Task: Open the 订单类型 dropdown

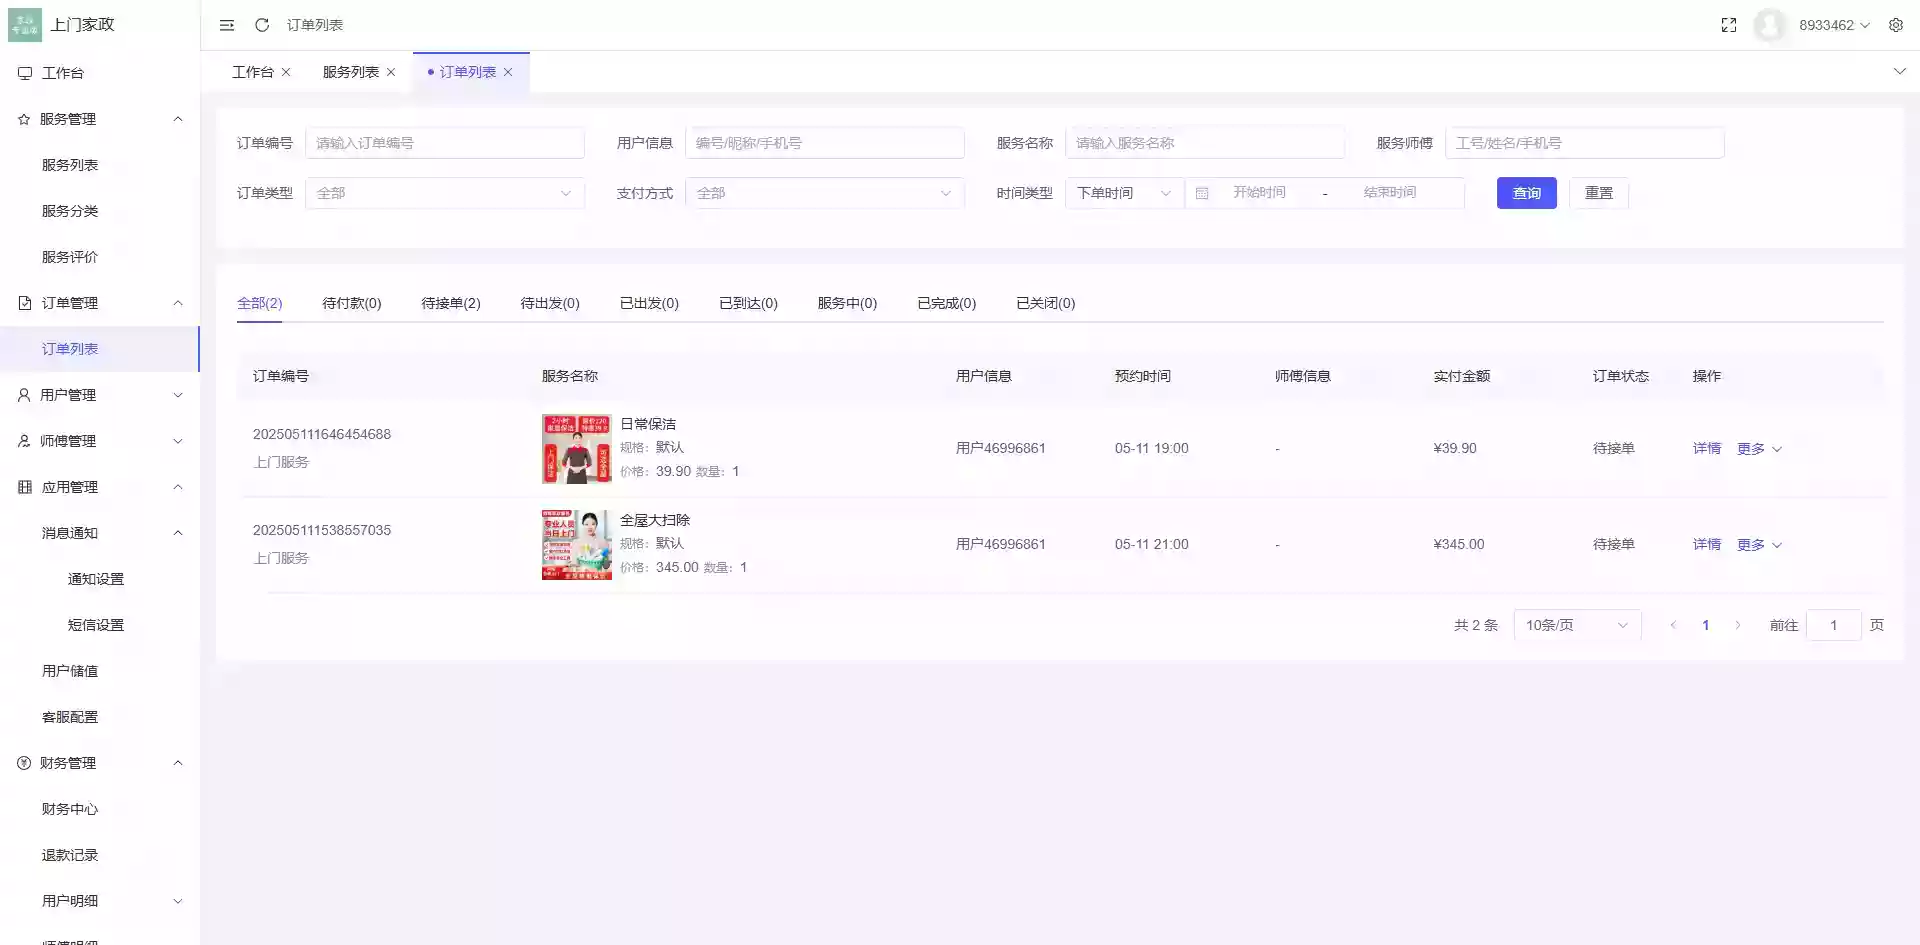Action: (445, 193)
